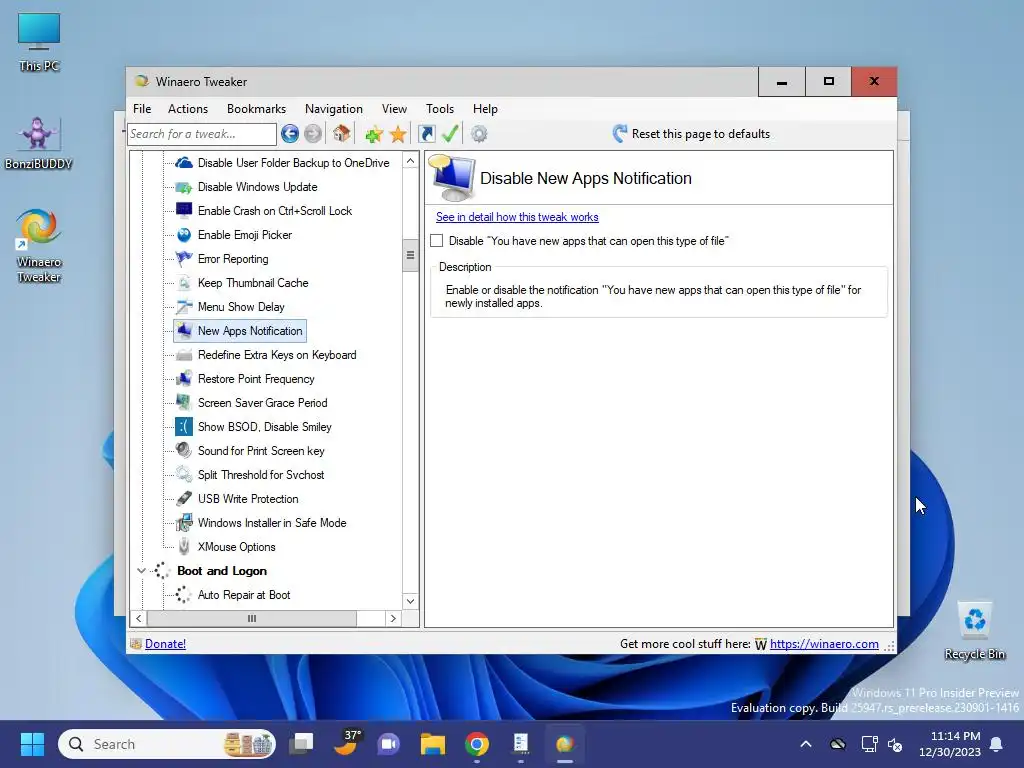
Task: Select Screen Saver Grace Period item
Action: pos(263,403)
